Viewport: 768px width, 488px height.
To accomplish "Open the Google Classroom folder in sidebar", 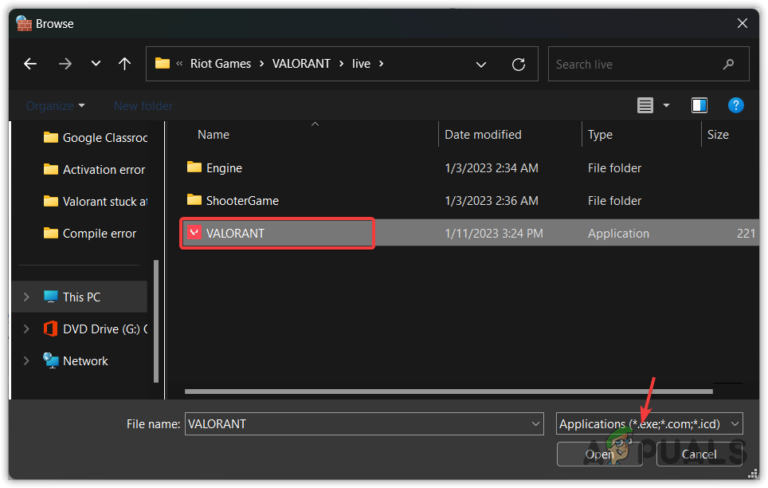I will pos(95,138).
